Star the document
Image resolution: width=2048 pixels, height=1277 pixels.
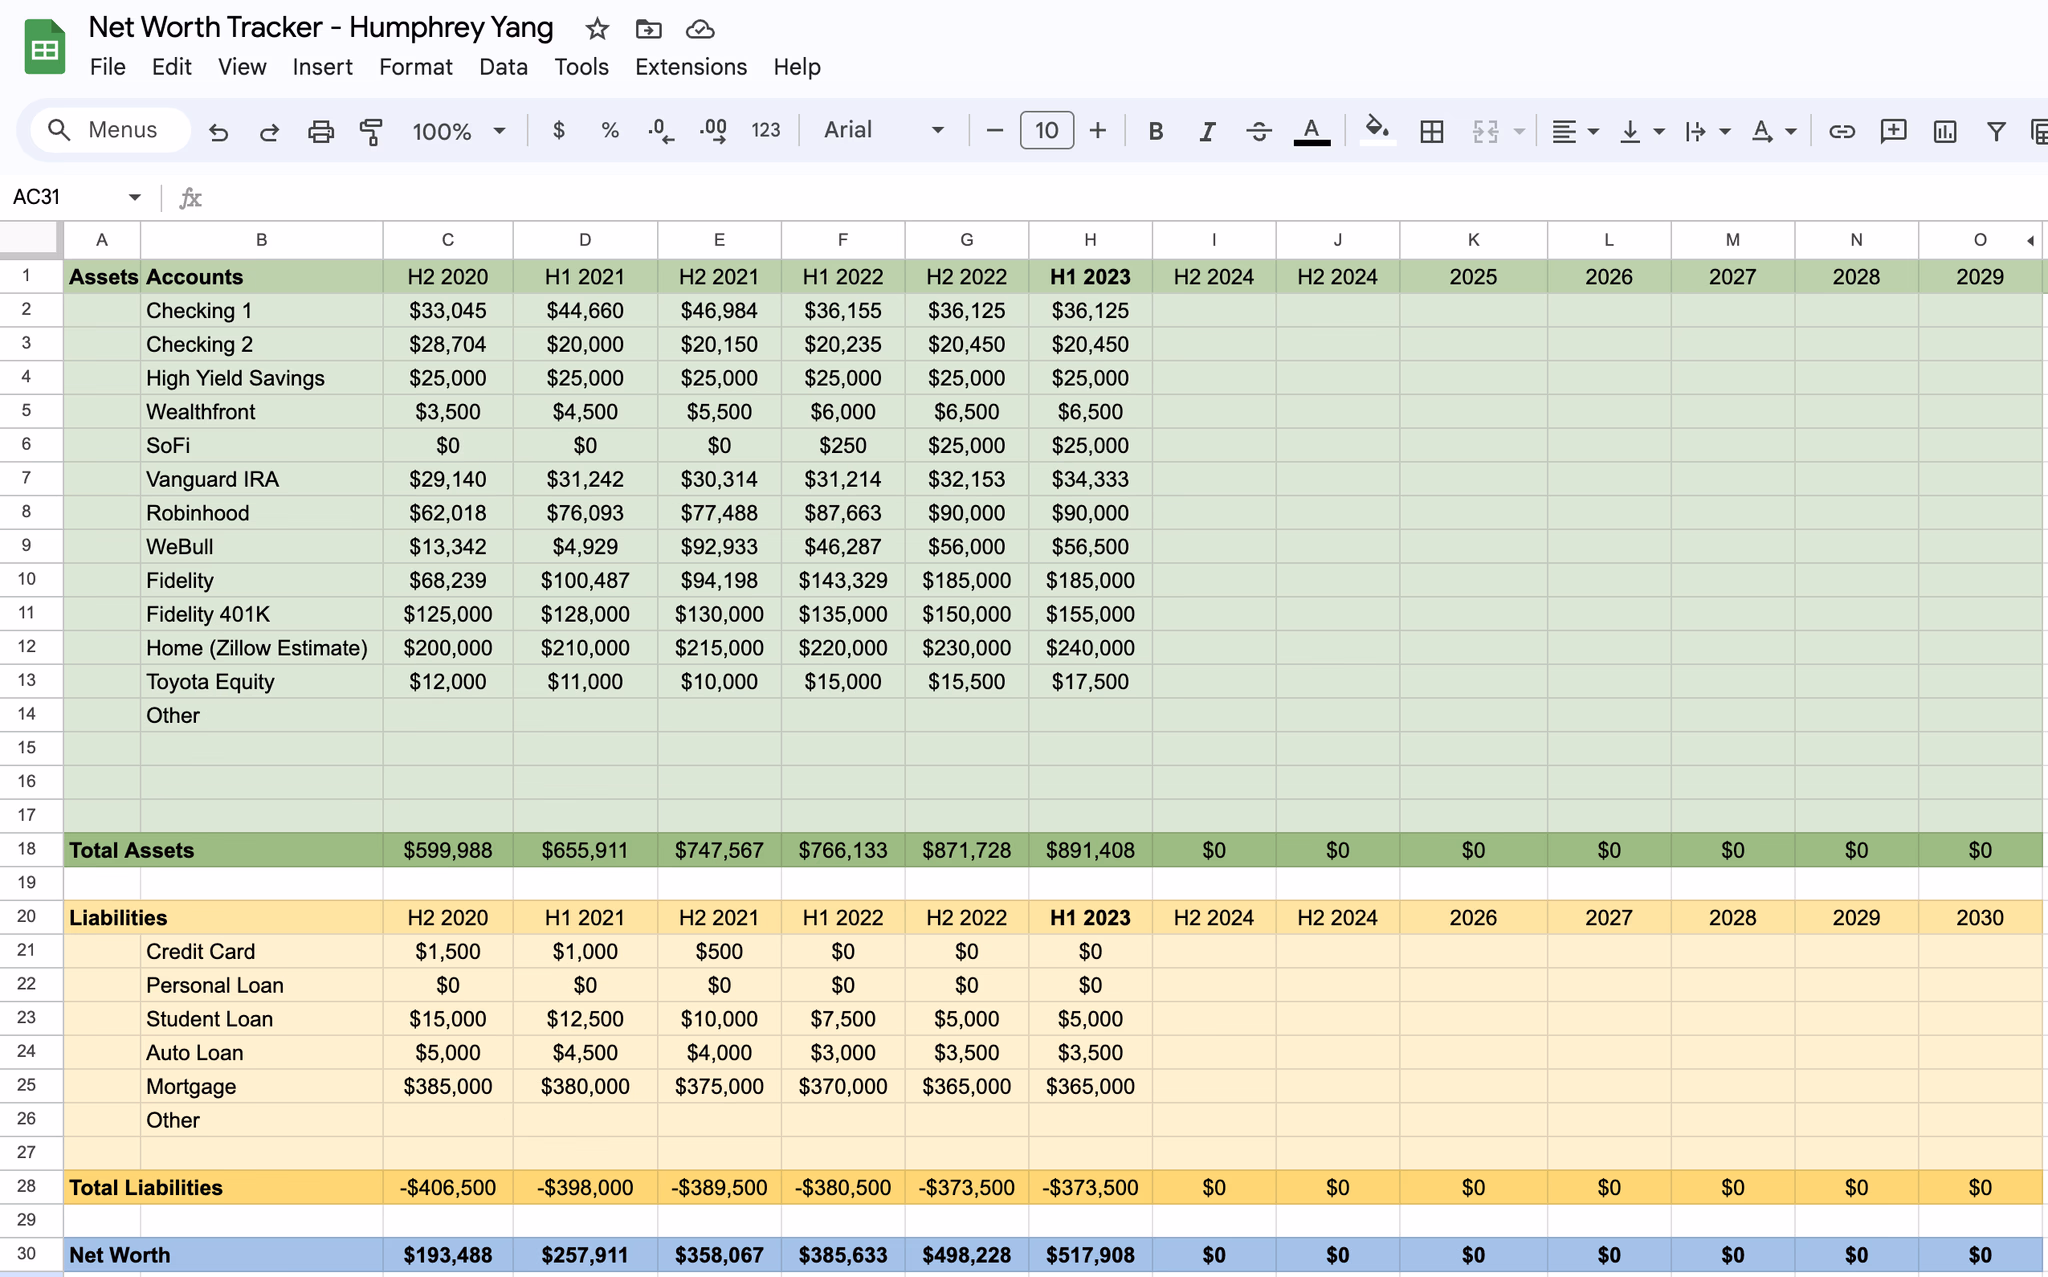pos(597,29)
